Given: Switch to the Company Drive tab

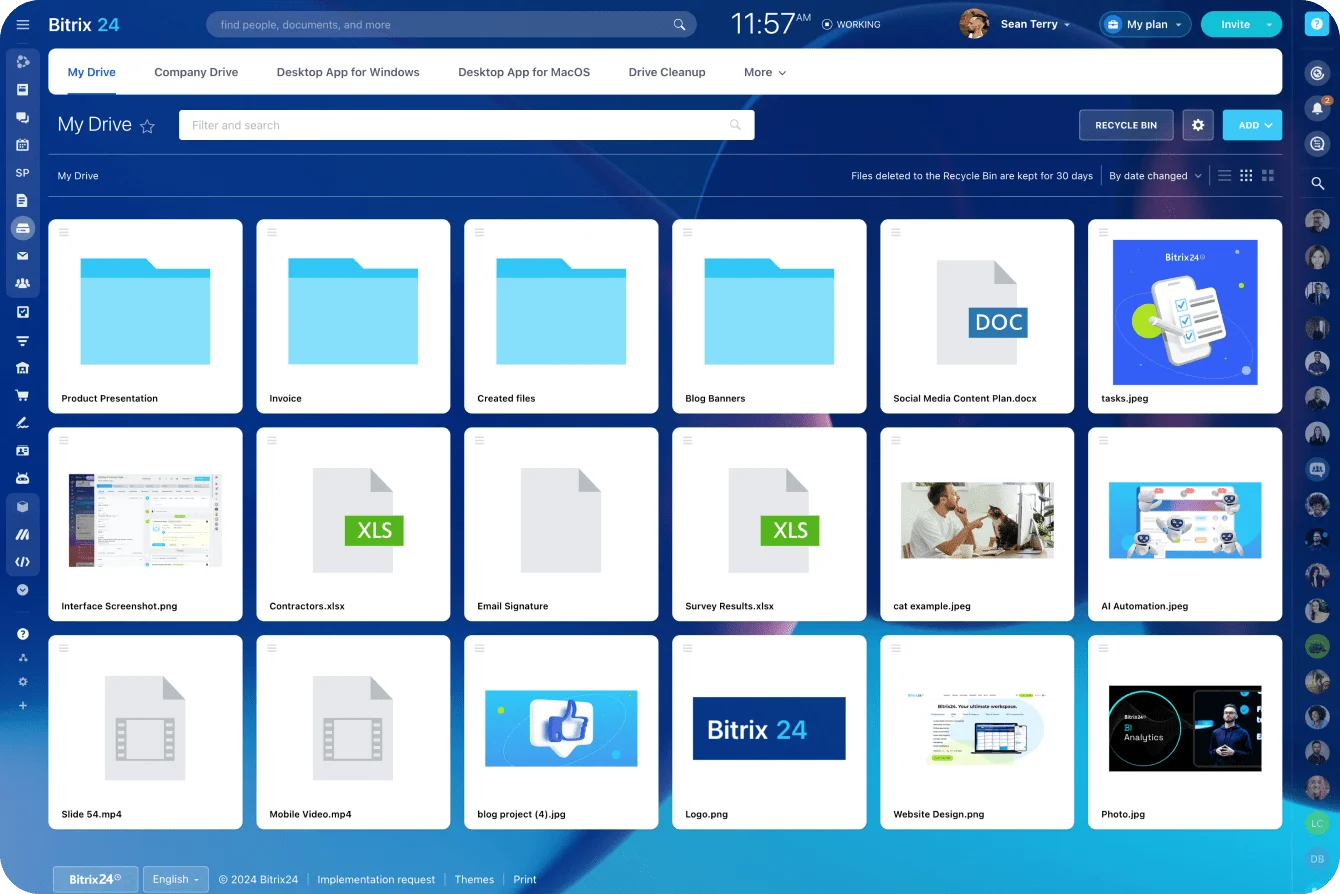Looking at the screenshot, I should (196, 72).
